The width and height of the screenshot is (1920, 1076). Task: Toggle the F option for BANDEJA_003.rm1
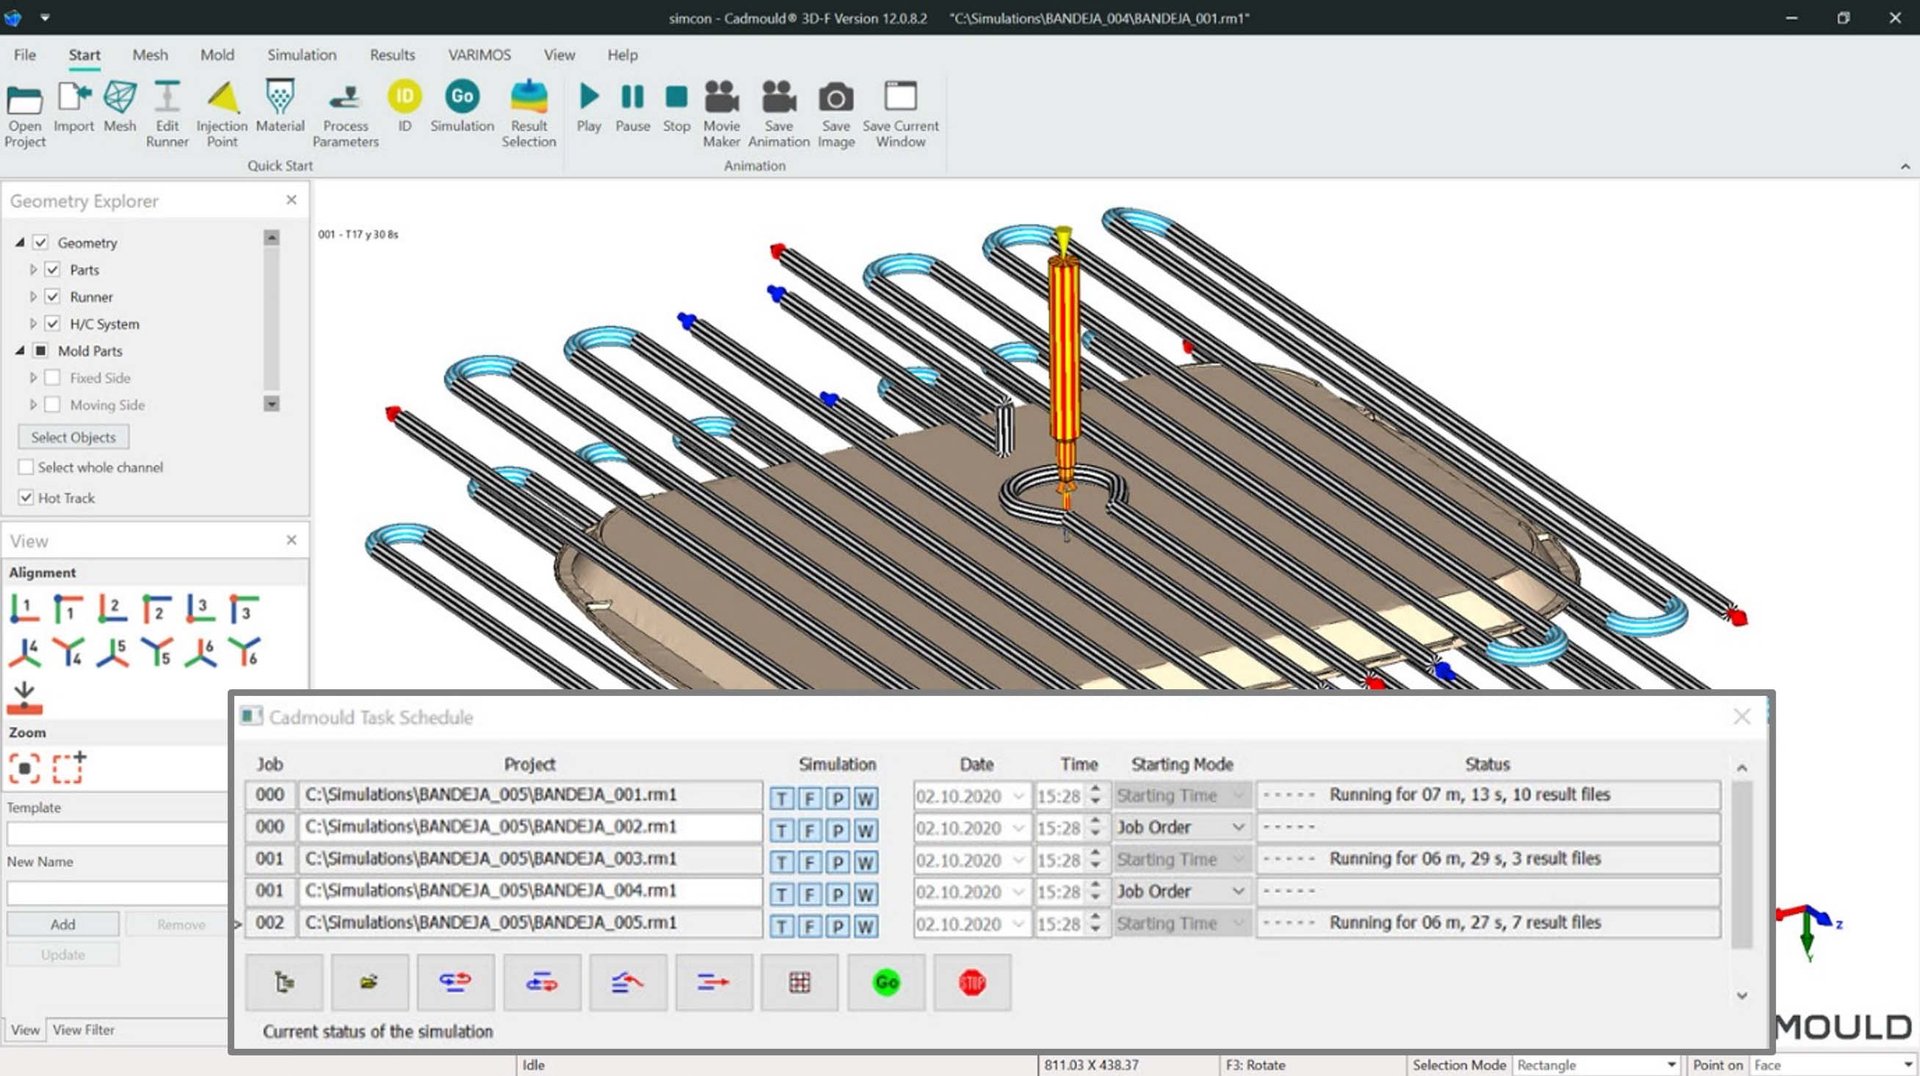point(810,862)
